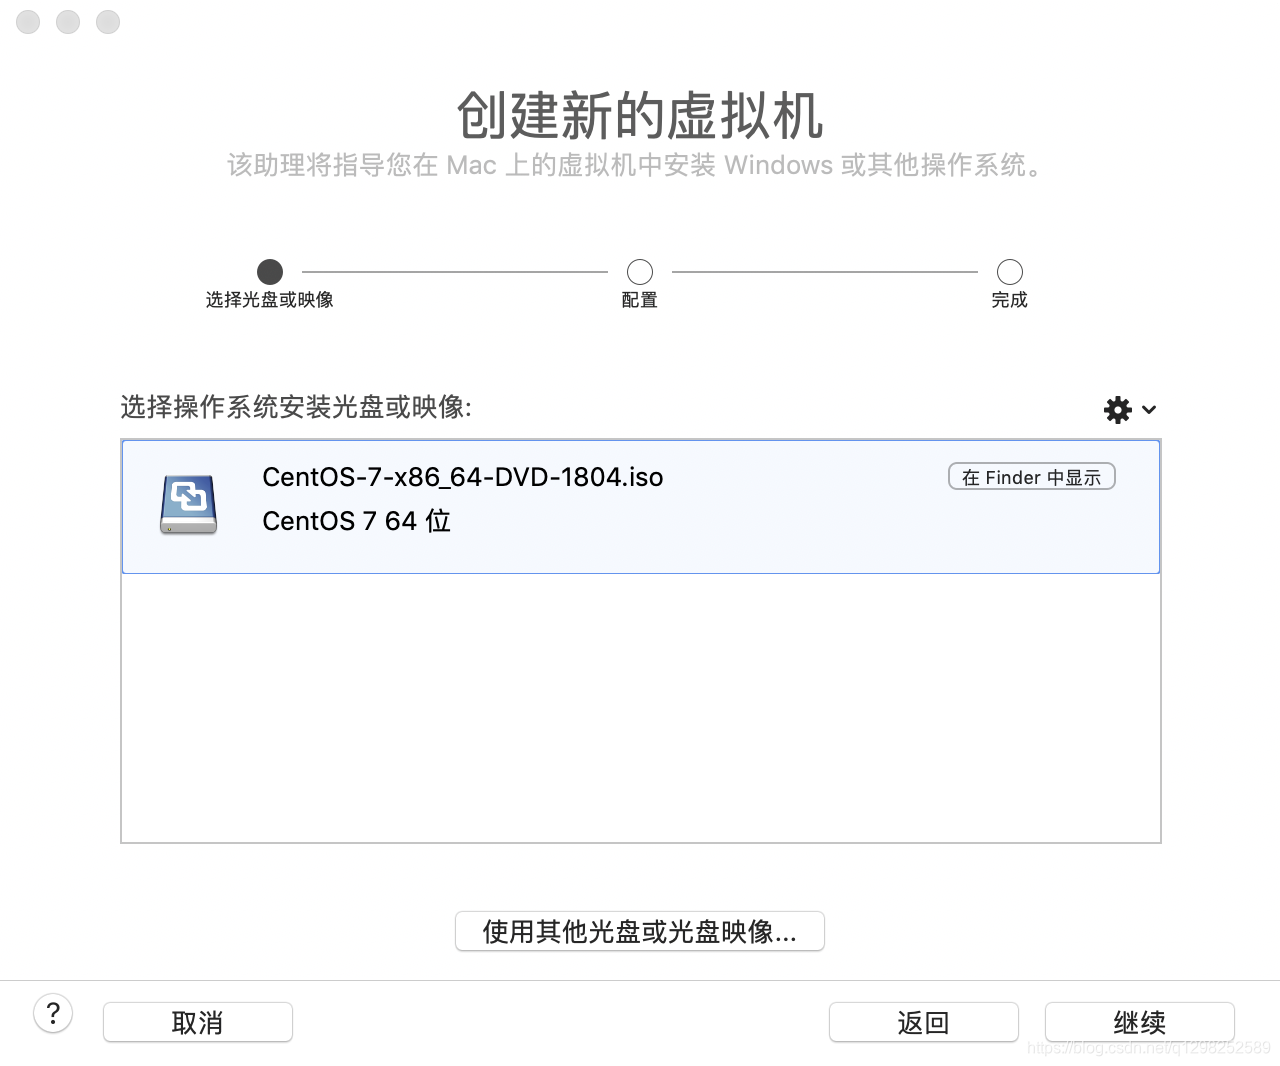This screenshot has width=1280, height=1066.
Task: Click the 返回 button
Action: point(924,1022)
